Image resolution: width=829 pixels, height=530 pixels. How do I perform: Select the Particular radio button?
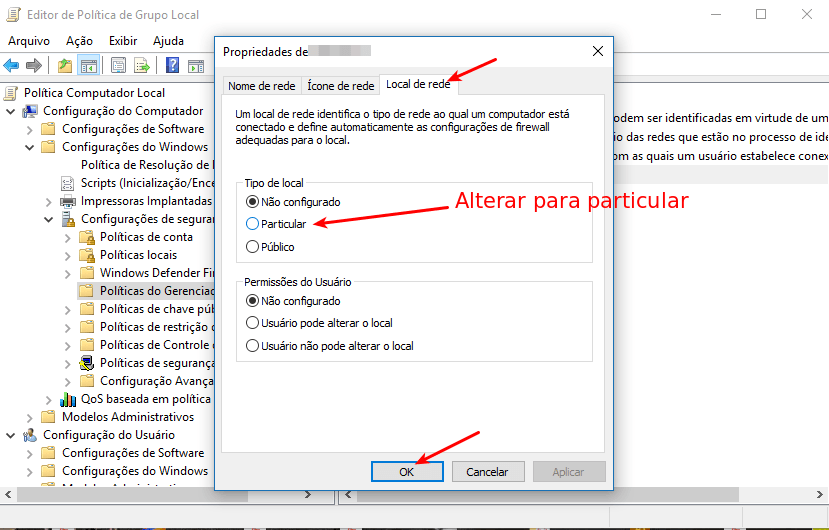(x=252, y=224)
